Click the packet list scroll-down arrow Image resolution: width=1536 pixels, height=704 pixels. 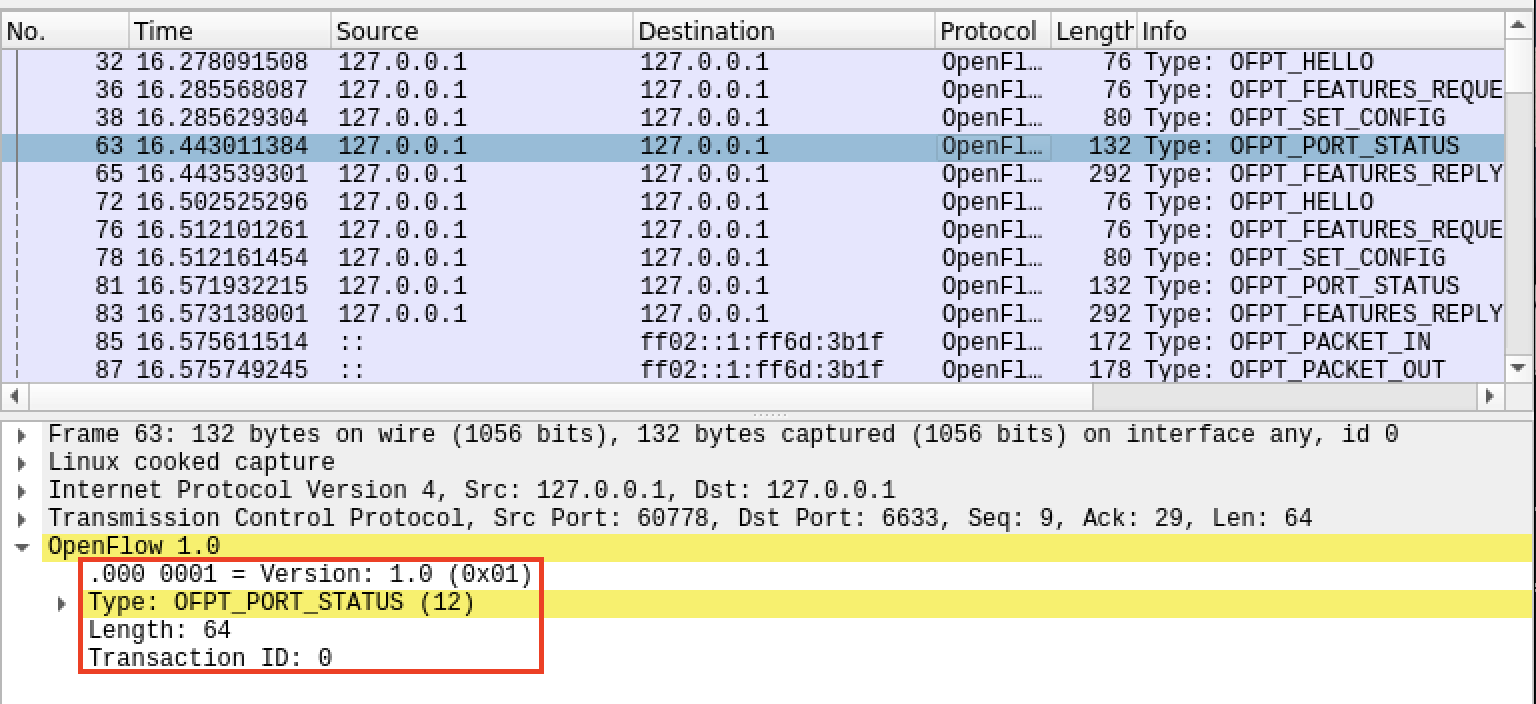[x=1519, y=368]
